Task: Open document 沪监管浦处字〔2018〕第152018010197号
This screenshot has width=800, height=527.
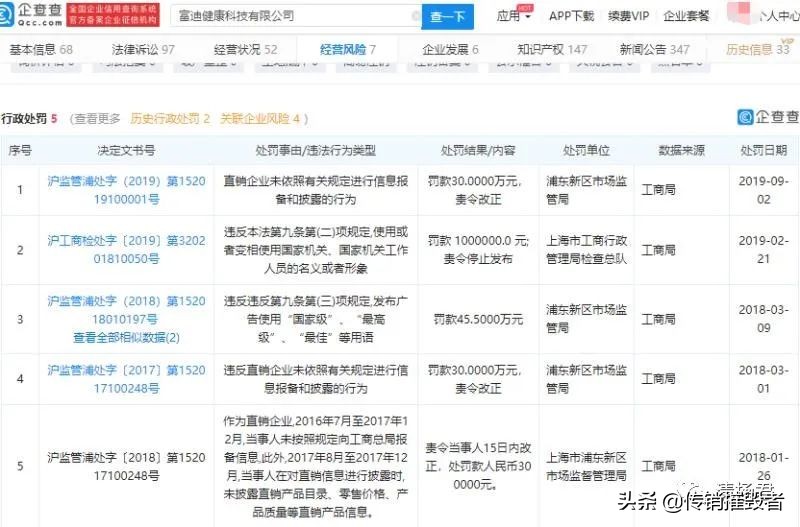Action: (x=127, y=310)
